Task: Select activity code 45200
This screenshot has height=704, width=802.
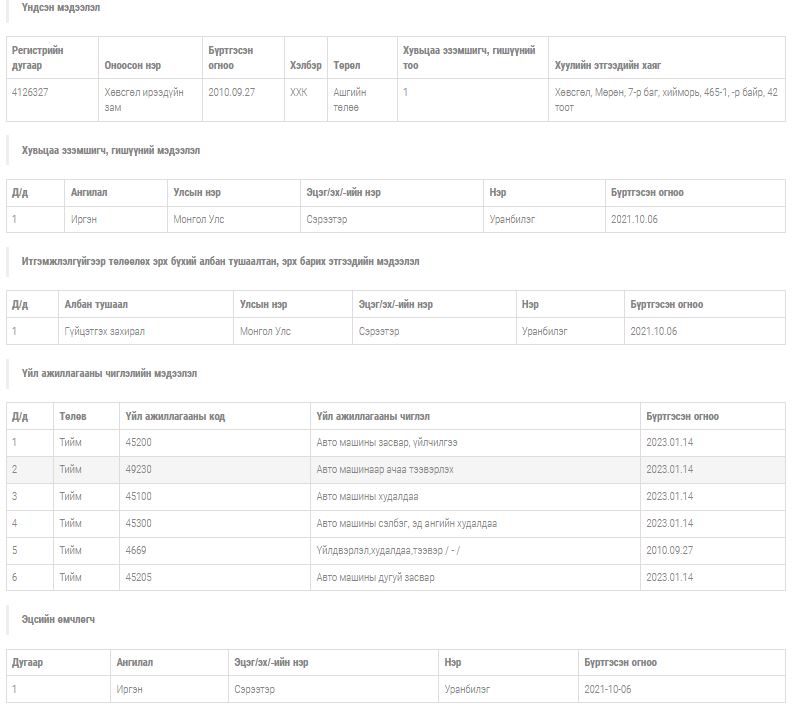Action: pyautogui.click(x=138, y=442)
